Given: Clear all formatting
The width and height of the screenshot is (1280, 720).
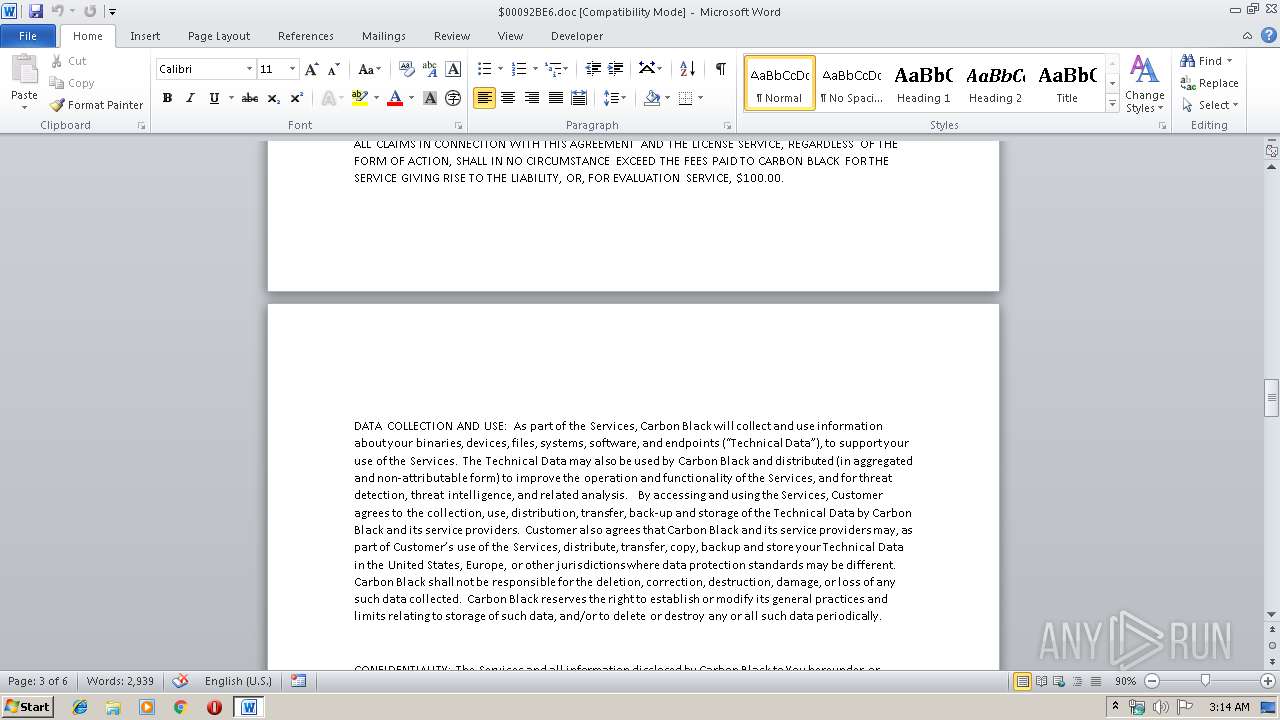Looking at the screenshot, I should point(406,69).
